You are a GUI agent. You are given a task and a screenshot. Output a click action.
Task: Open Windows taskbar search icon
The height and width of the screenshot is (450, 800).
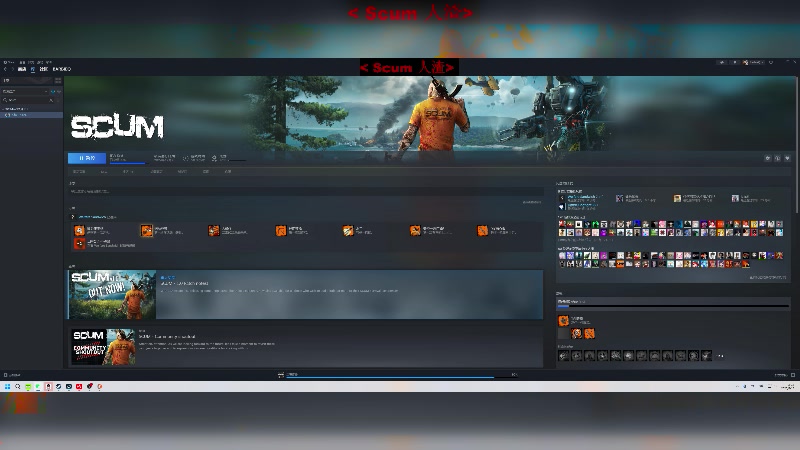(x=17, y=386)
